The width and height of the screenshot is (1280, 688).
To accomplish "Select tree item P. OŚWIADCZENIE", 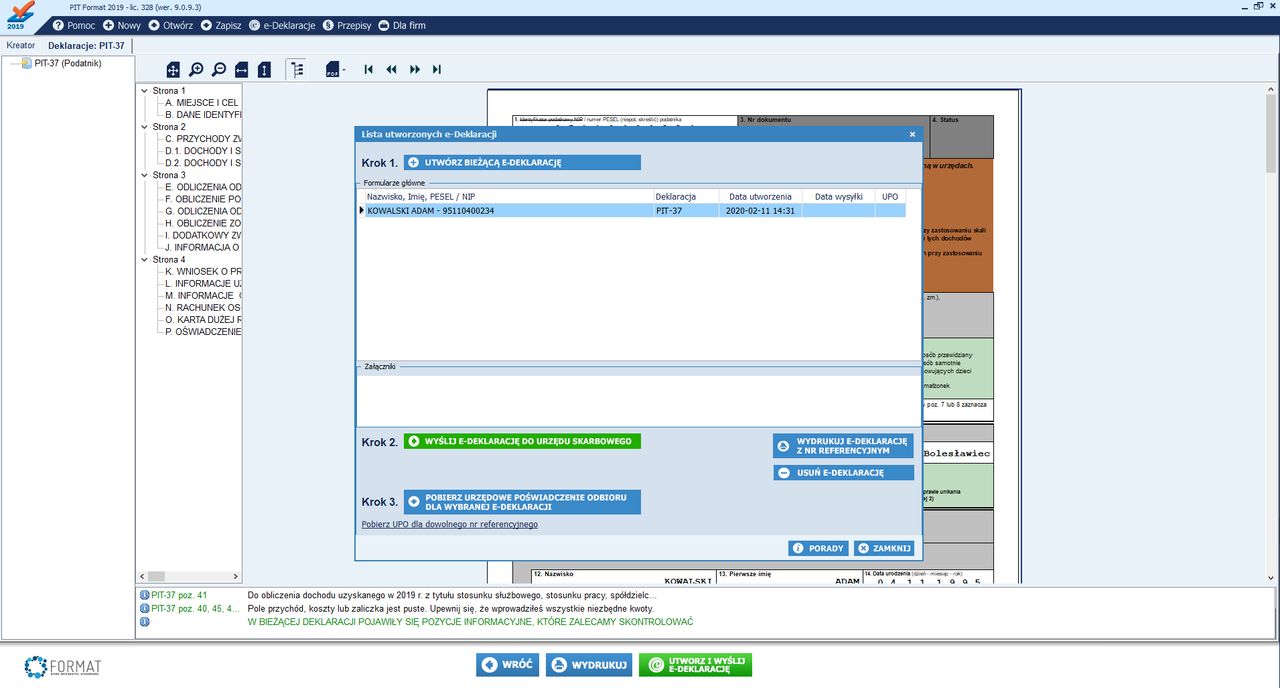I will (203, 331).
